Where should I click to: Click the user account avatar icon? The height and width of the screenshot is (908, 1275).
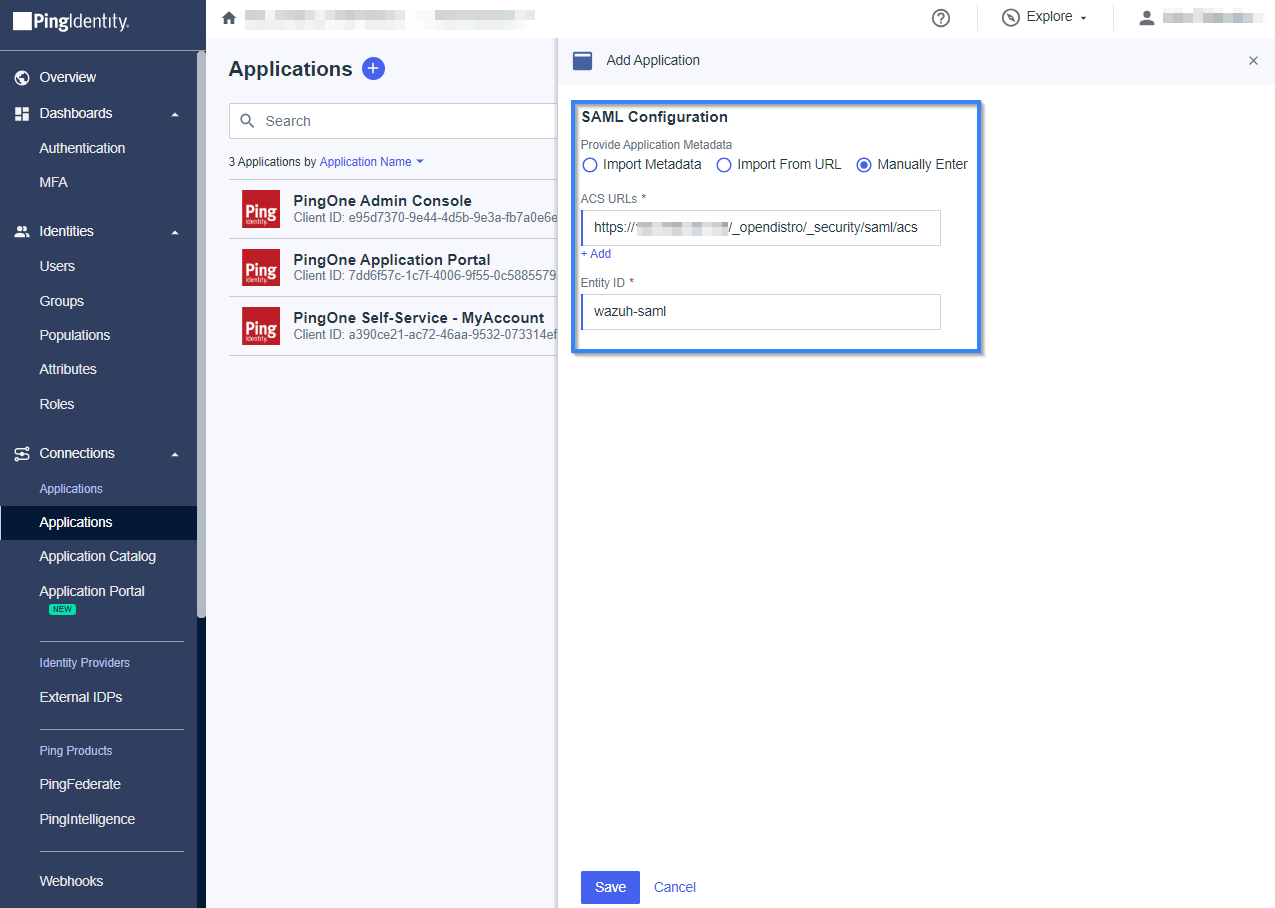pos(1147,18)
